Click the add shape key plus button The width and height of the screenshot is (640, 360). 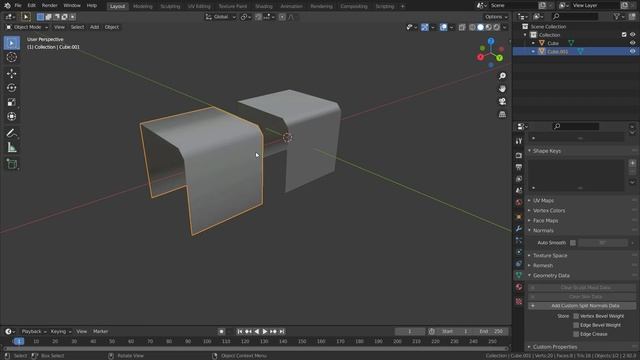[x=632, y=163]
